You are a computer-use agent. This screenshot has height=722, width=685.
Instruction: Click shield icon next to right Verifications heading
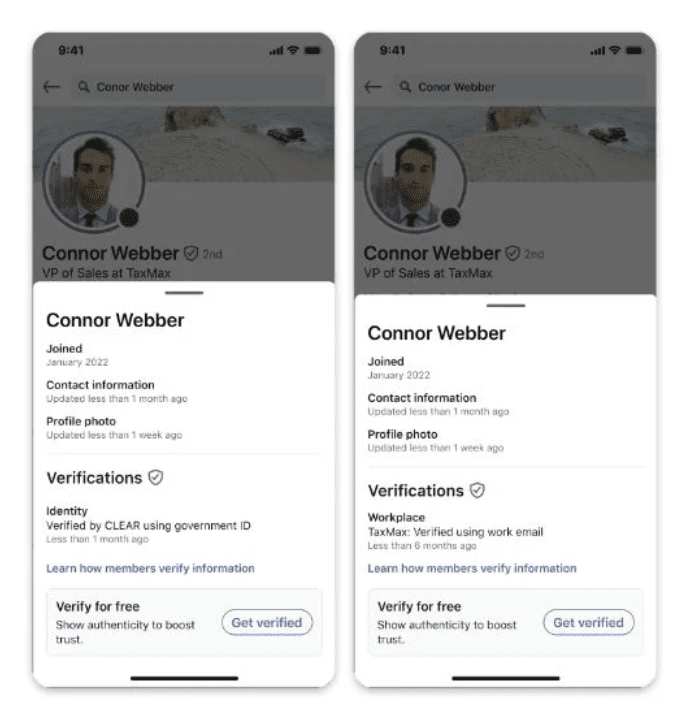tap(477, 490)
